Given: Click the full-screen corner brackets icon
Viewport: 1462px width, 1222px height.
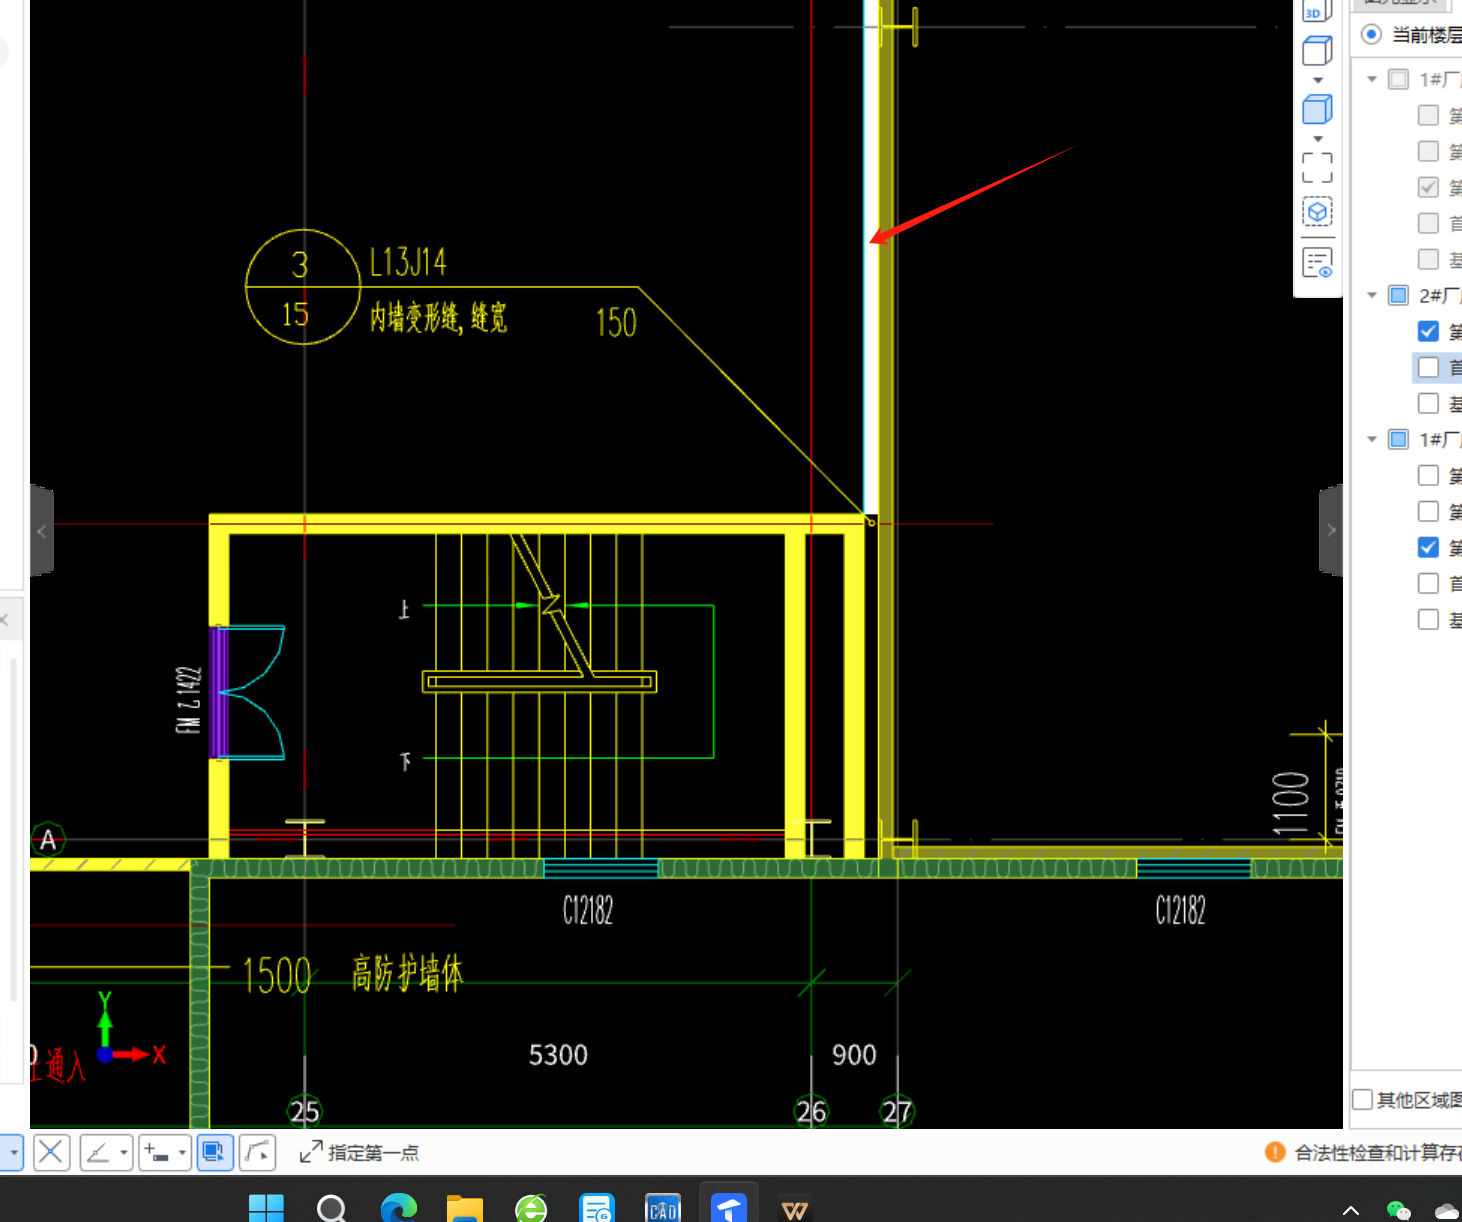Looking at the screenshot, I should (1317, 167).
